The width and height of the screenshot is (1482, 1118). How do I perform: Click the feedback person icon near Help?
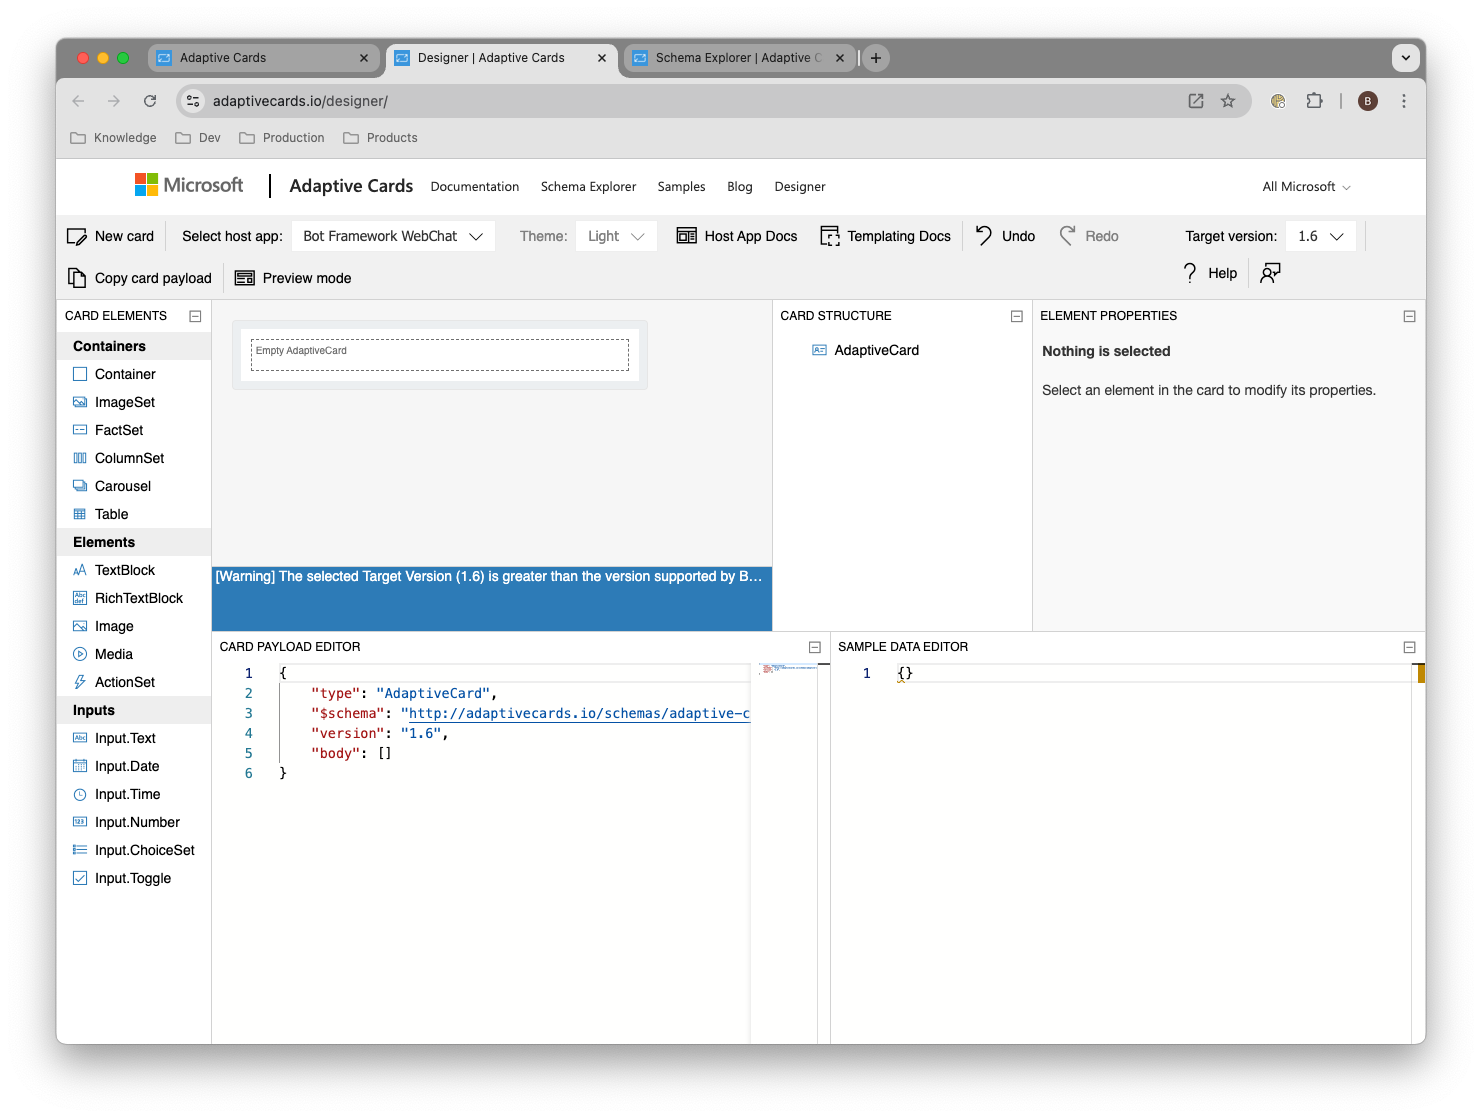tap(1271, 273)
